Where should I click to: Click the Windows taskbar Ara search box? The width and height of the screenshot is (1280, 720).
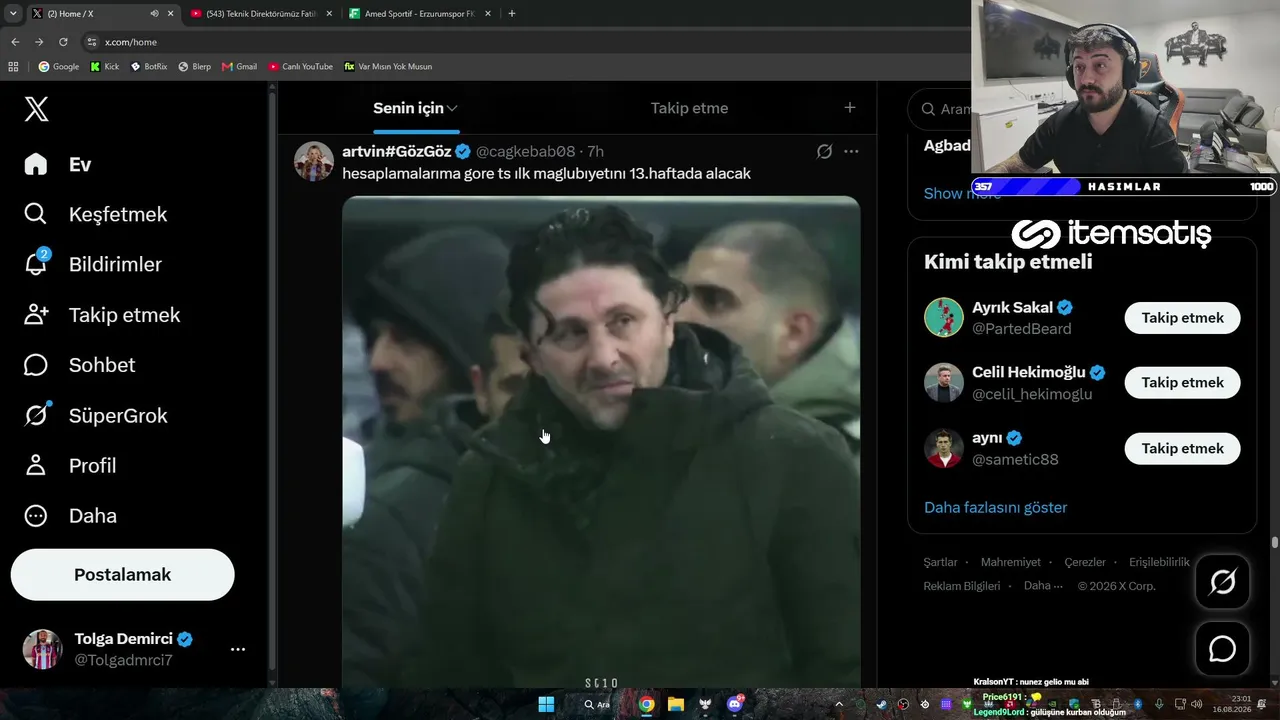tap(597, 704)
